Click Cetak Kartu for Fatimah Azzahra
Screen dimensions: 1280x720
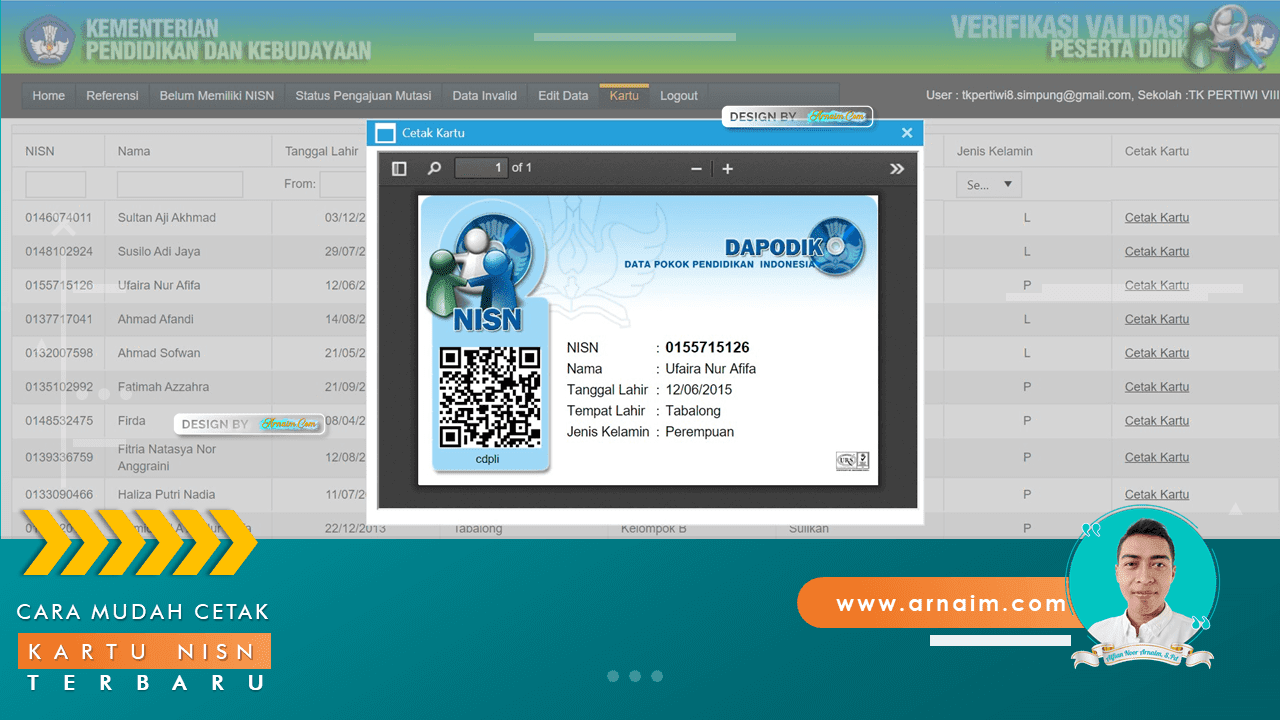coord(1156,386)
